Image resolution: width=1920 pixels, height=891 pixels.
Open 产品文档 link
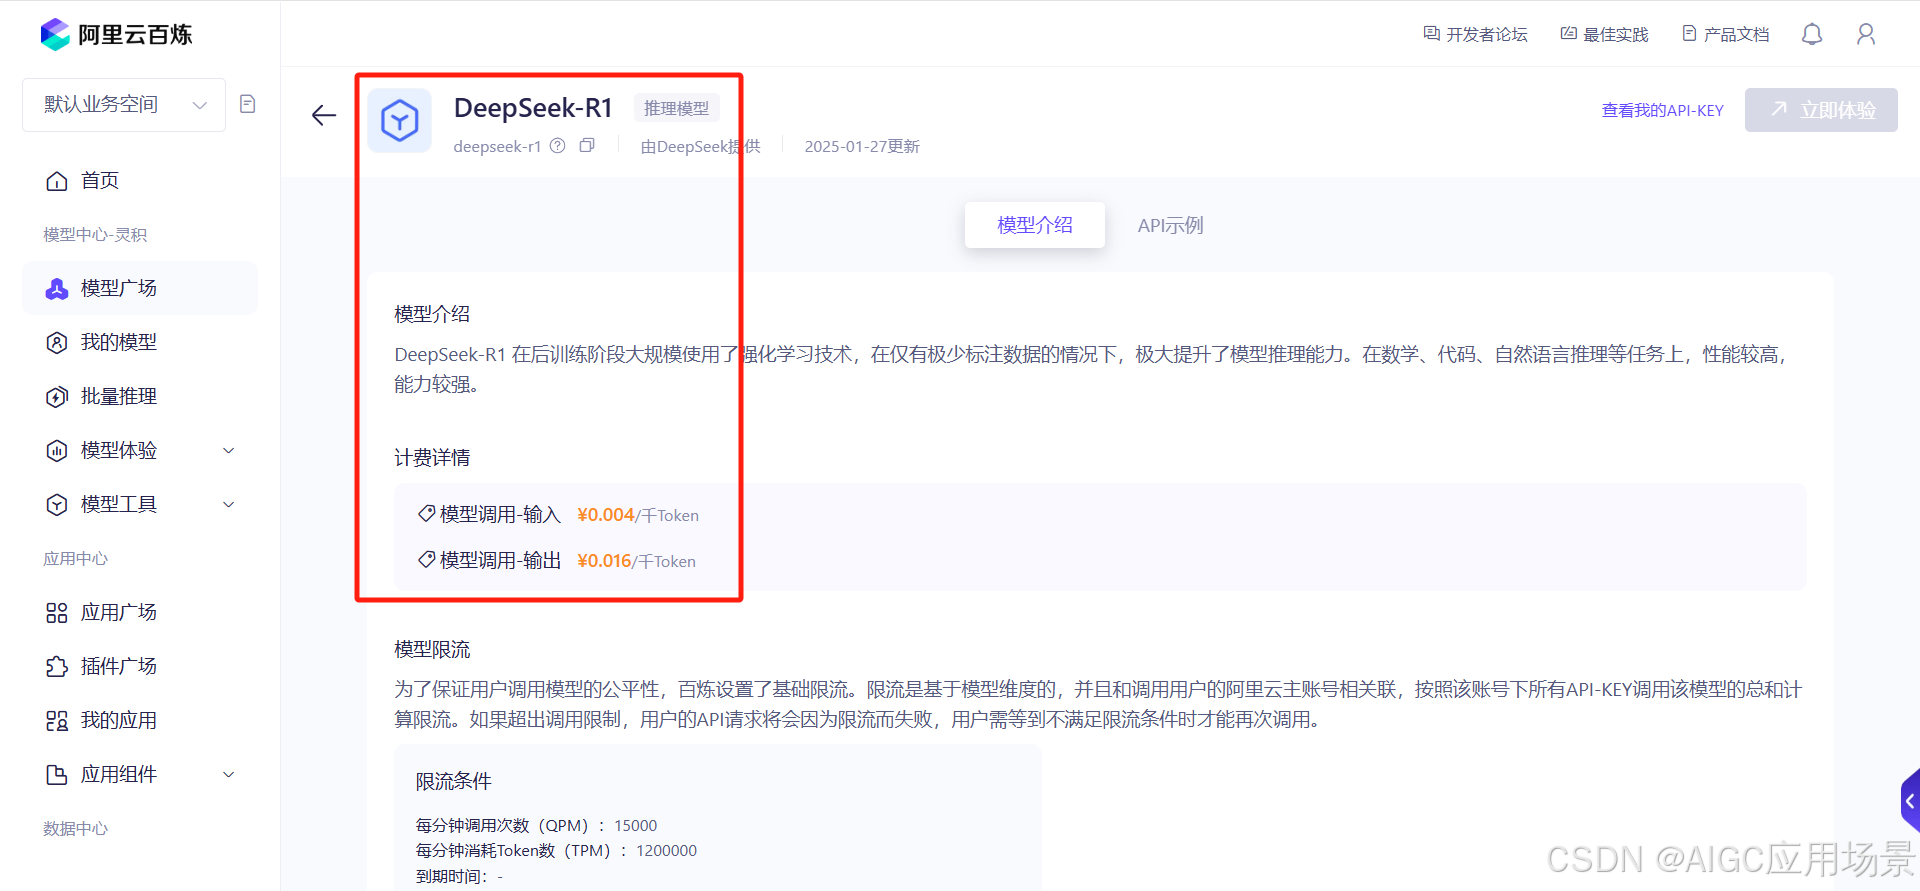[1726, 34]
